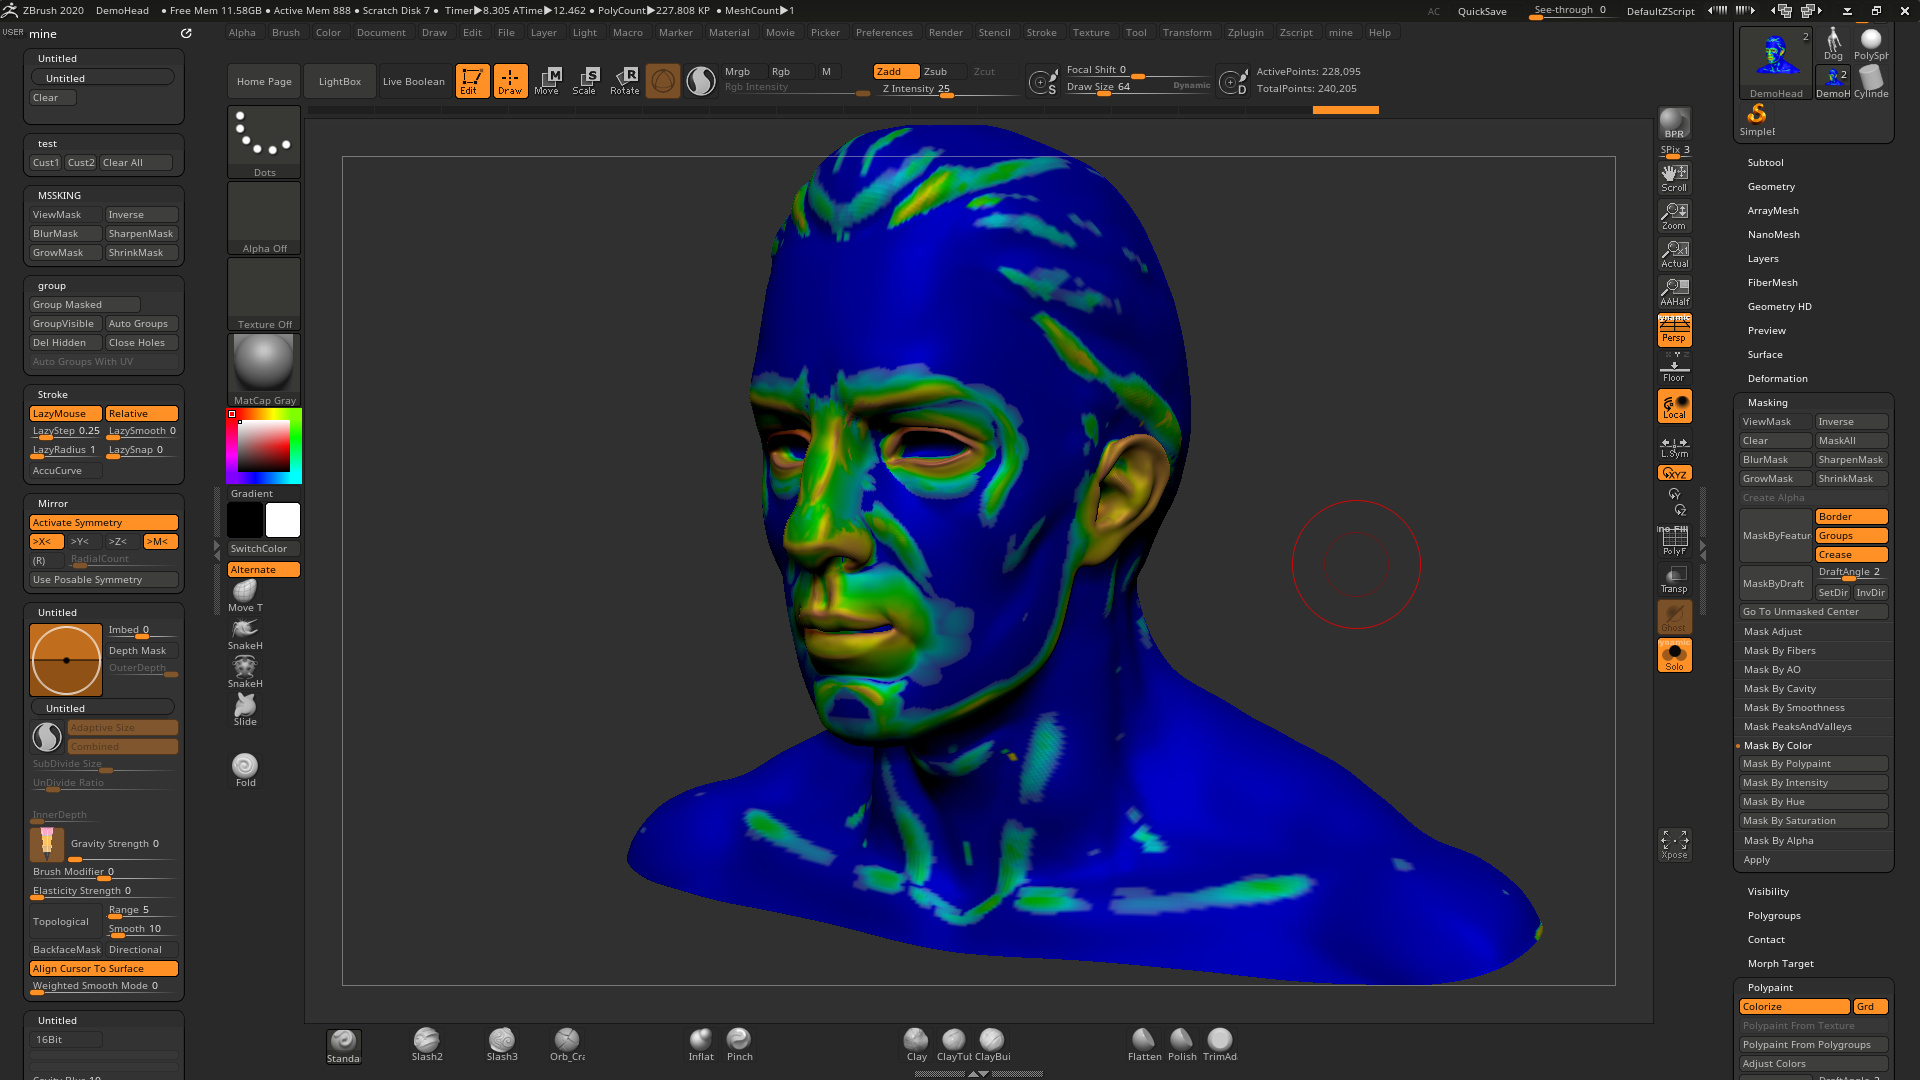Expand the Geometry section

1771,186
